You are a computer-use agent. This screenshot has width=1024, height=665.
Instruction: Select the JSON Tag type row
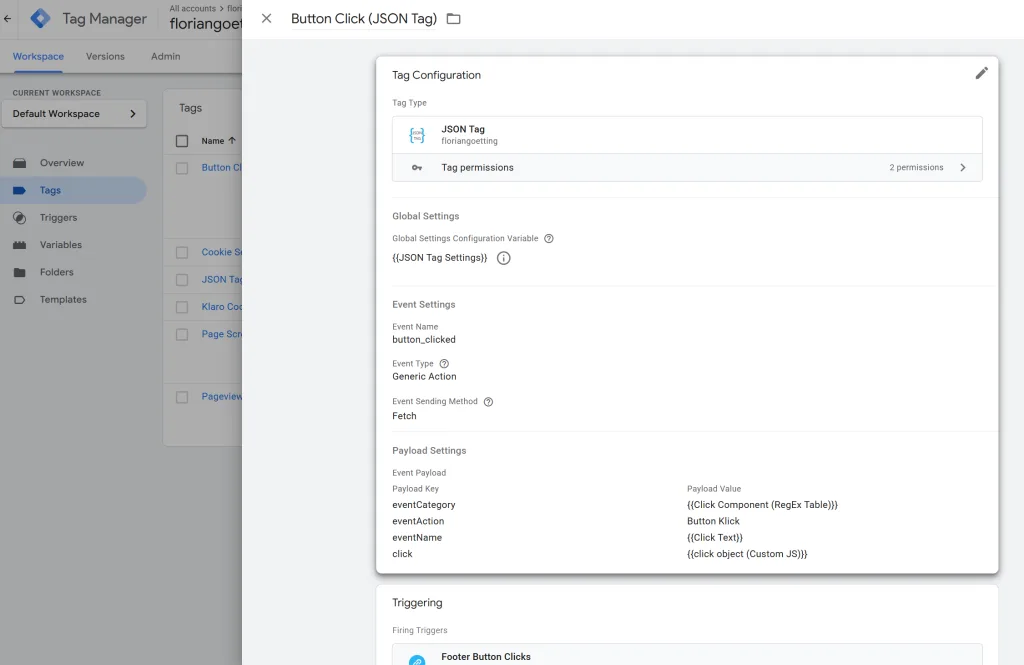pos(687,135)
